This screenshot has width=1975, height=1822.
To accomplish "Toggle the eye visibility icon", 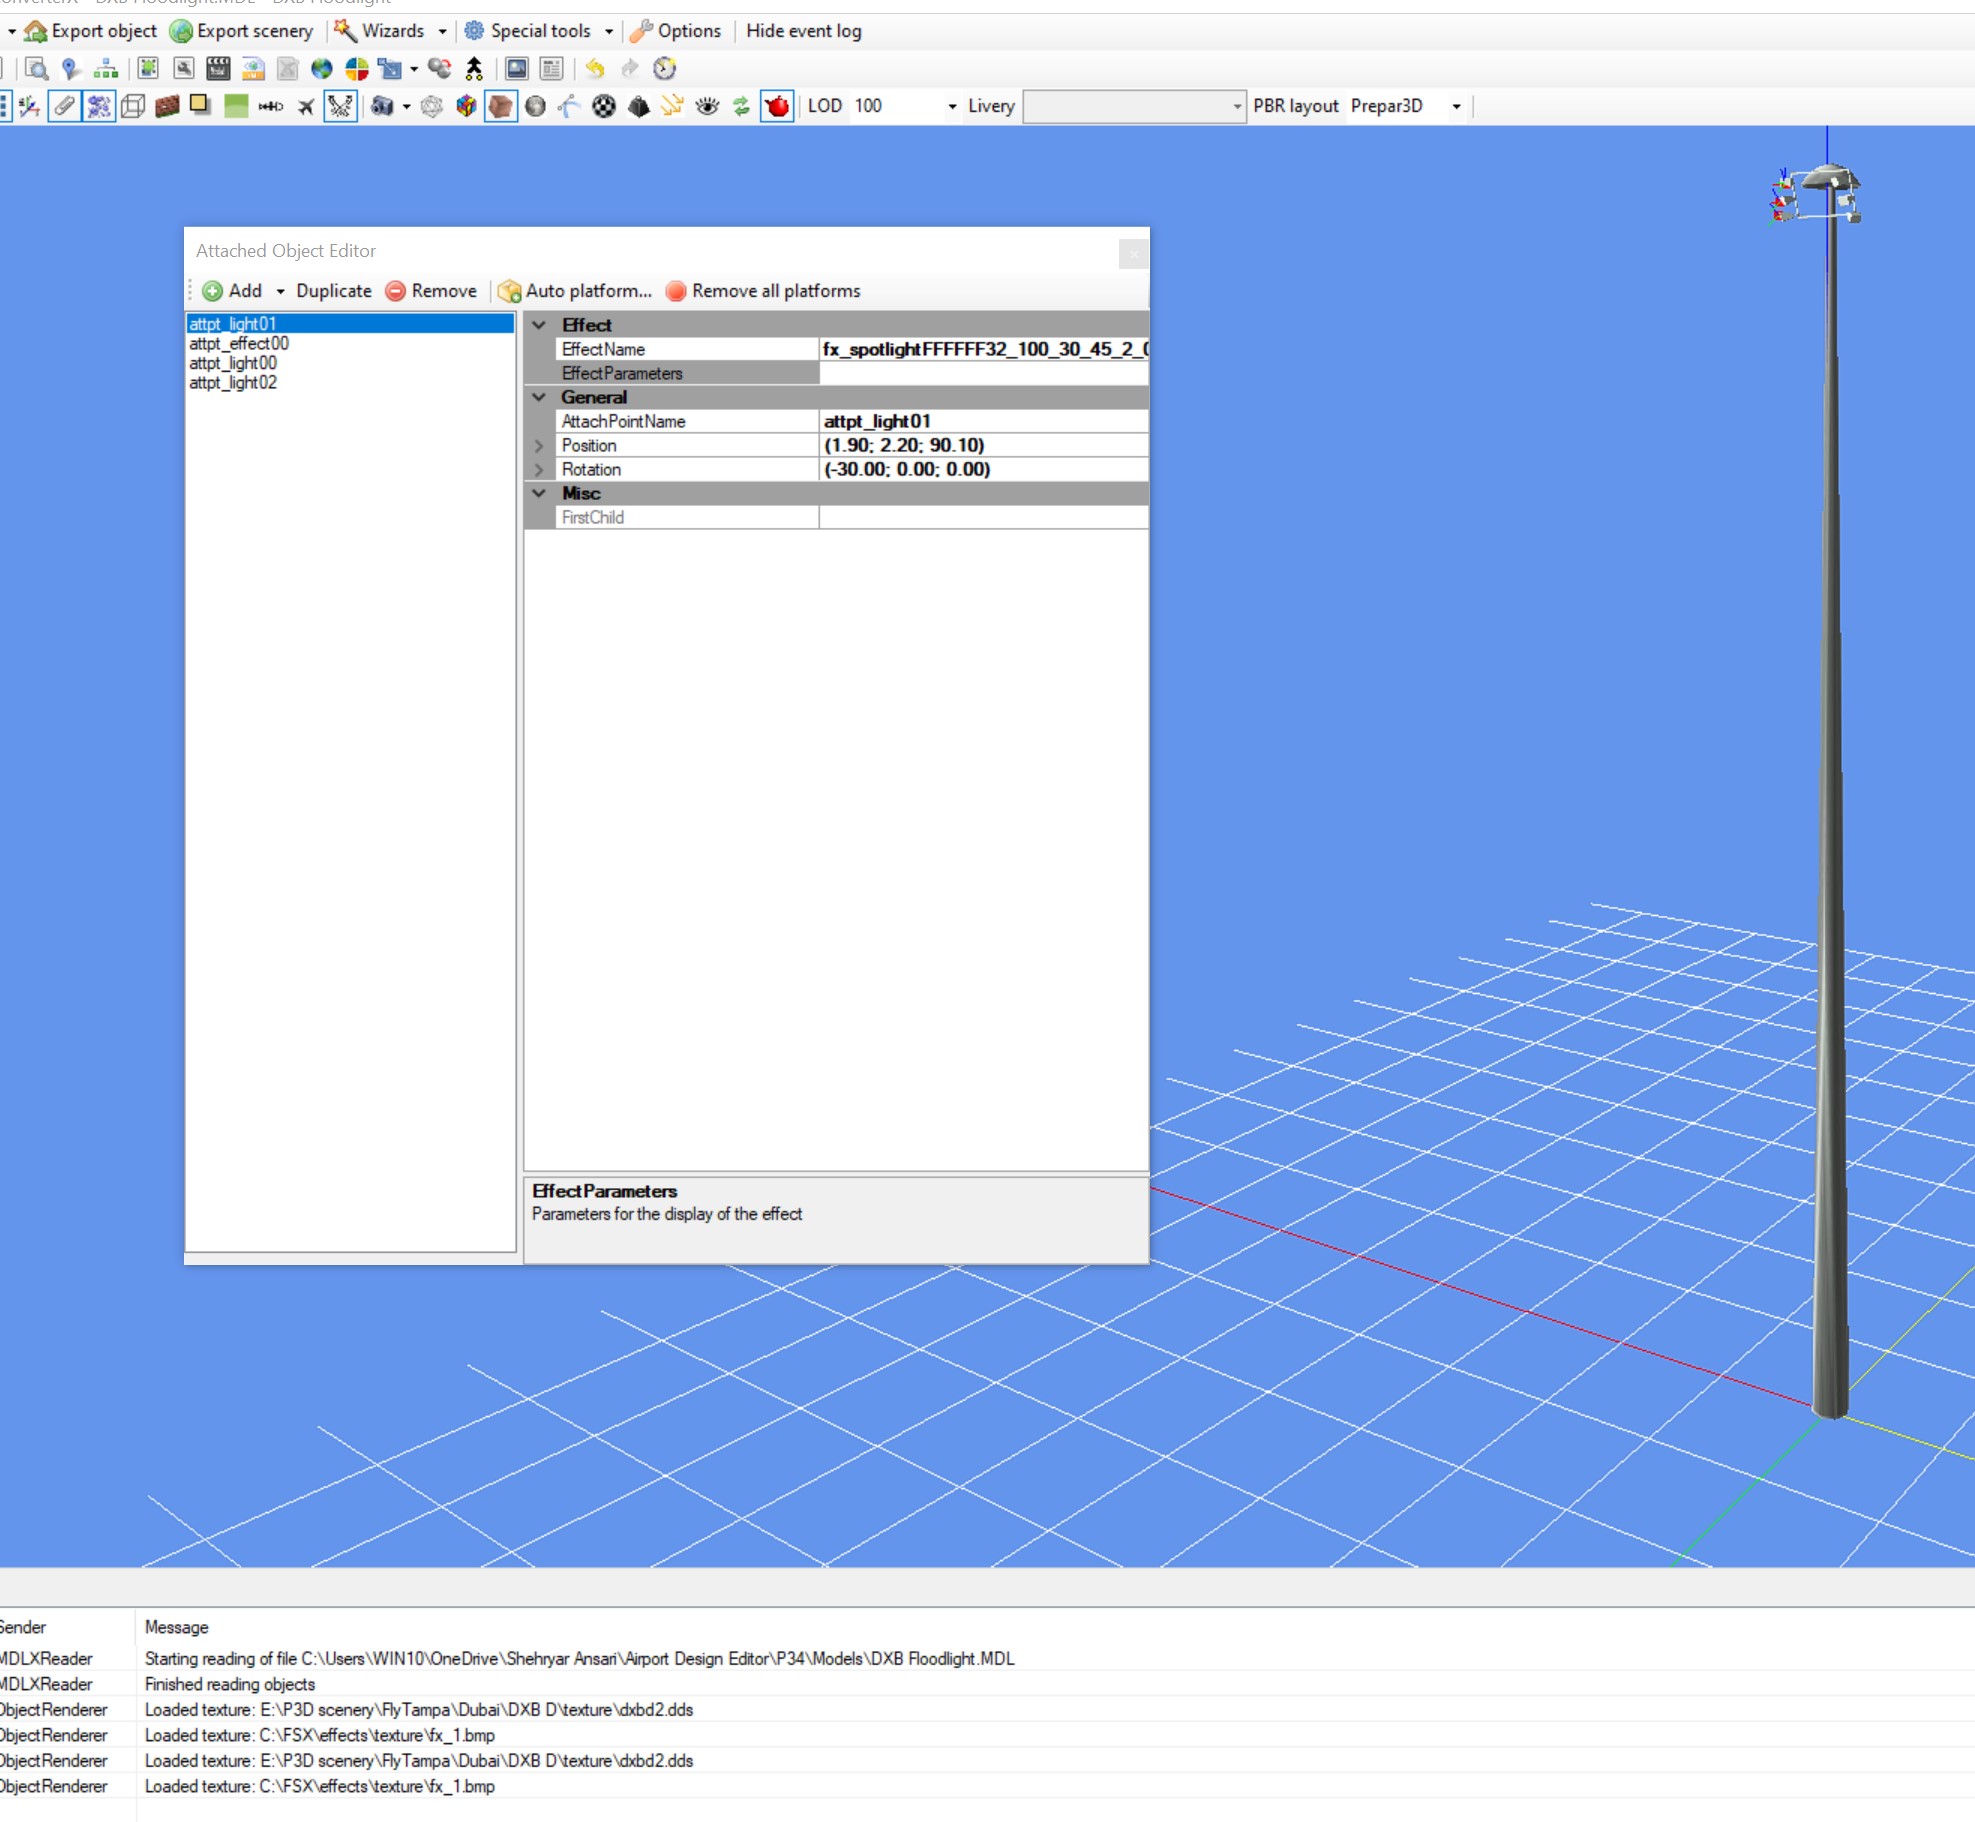I will [706, 106].
